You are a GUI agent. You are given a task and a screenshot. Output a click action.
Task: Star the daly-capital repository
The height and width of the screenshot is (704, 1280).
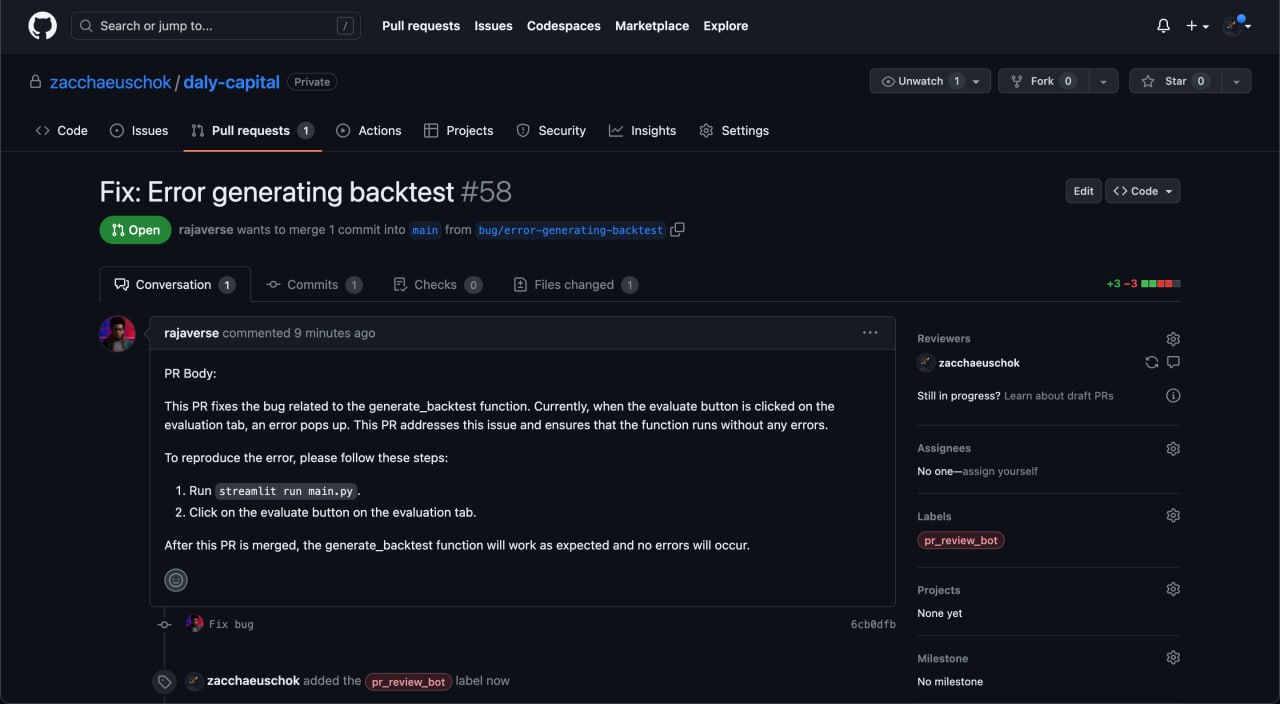tap(1175, 81)
